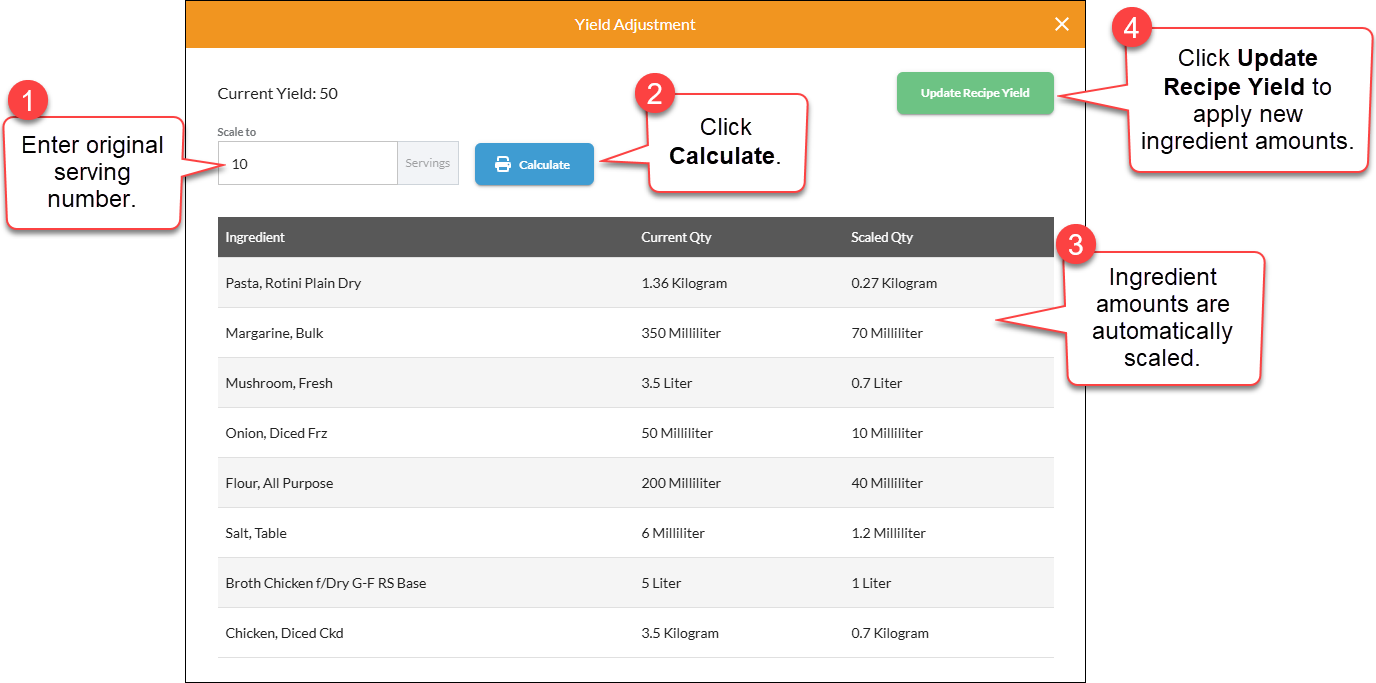Screen dimensions: 1376x683
Task: Select the Mushroom, Fresh ingredient row
Action: pos(636,383)
